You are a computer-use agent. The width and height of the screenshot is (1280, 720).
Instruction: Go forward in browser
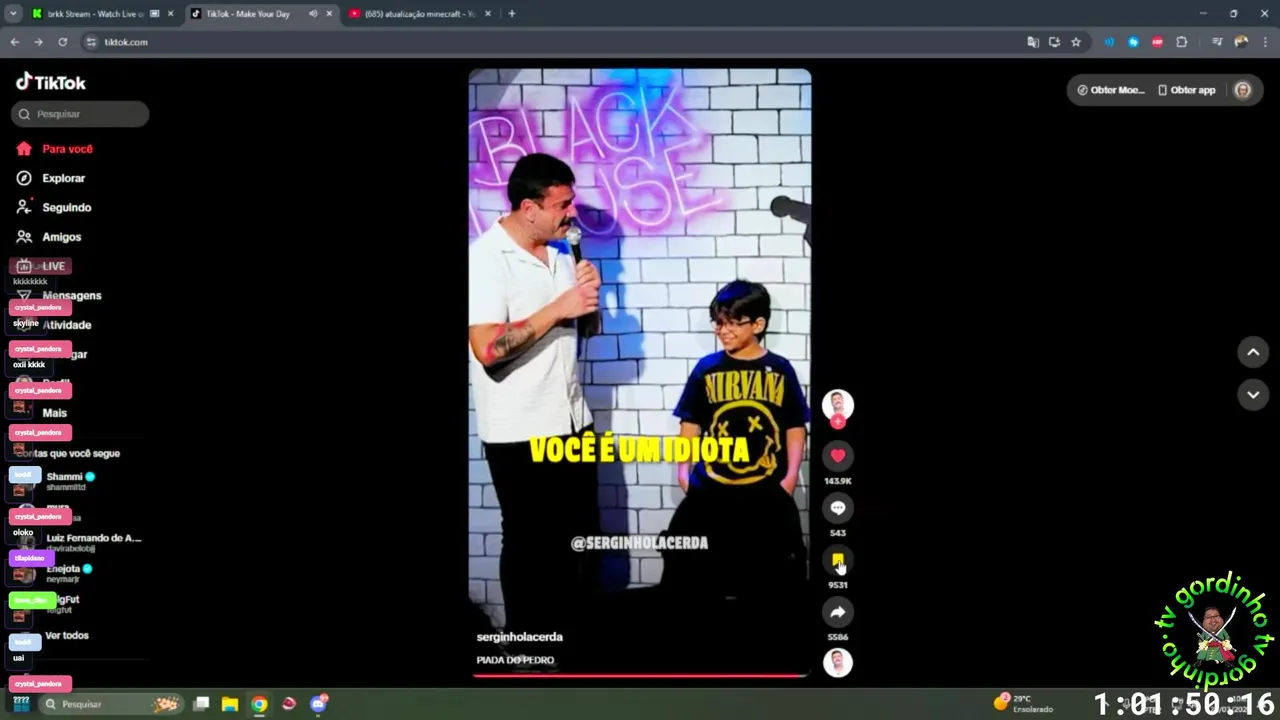38,42
